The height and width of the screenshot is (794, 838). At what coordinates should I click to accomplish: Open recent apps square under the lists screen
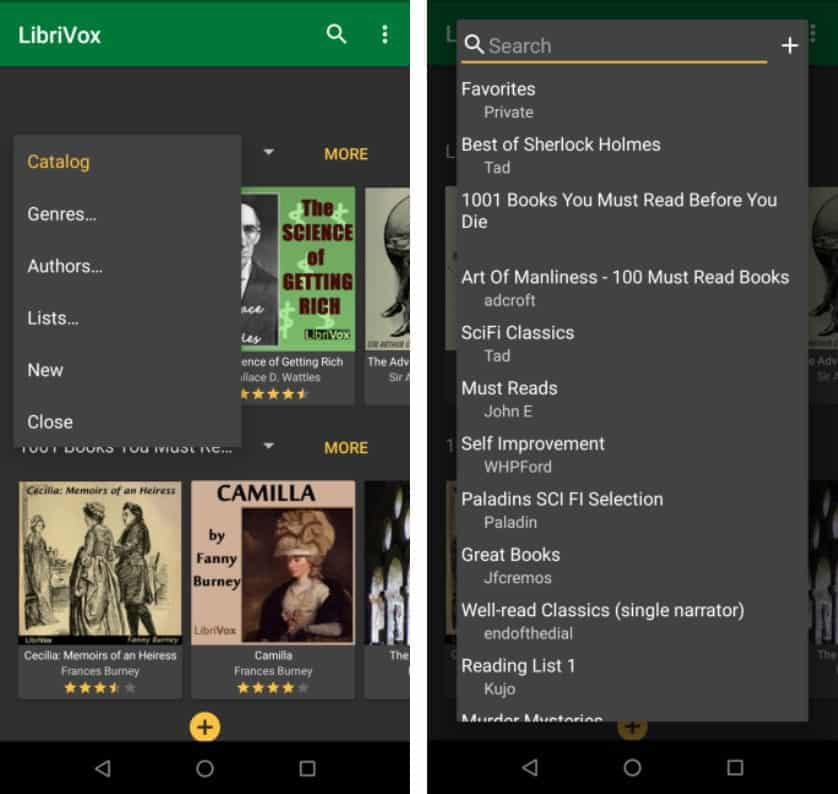(735, 768)
